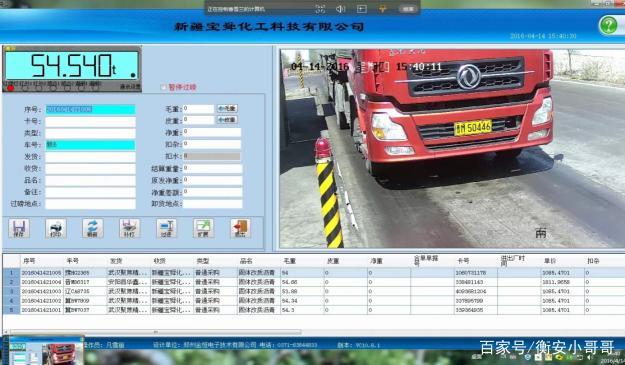The image size is (625, 365).
Task: Click the table's horizontal scrollbar
Action: pyautogui.click(x=155, y=332)
